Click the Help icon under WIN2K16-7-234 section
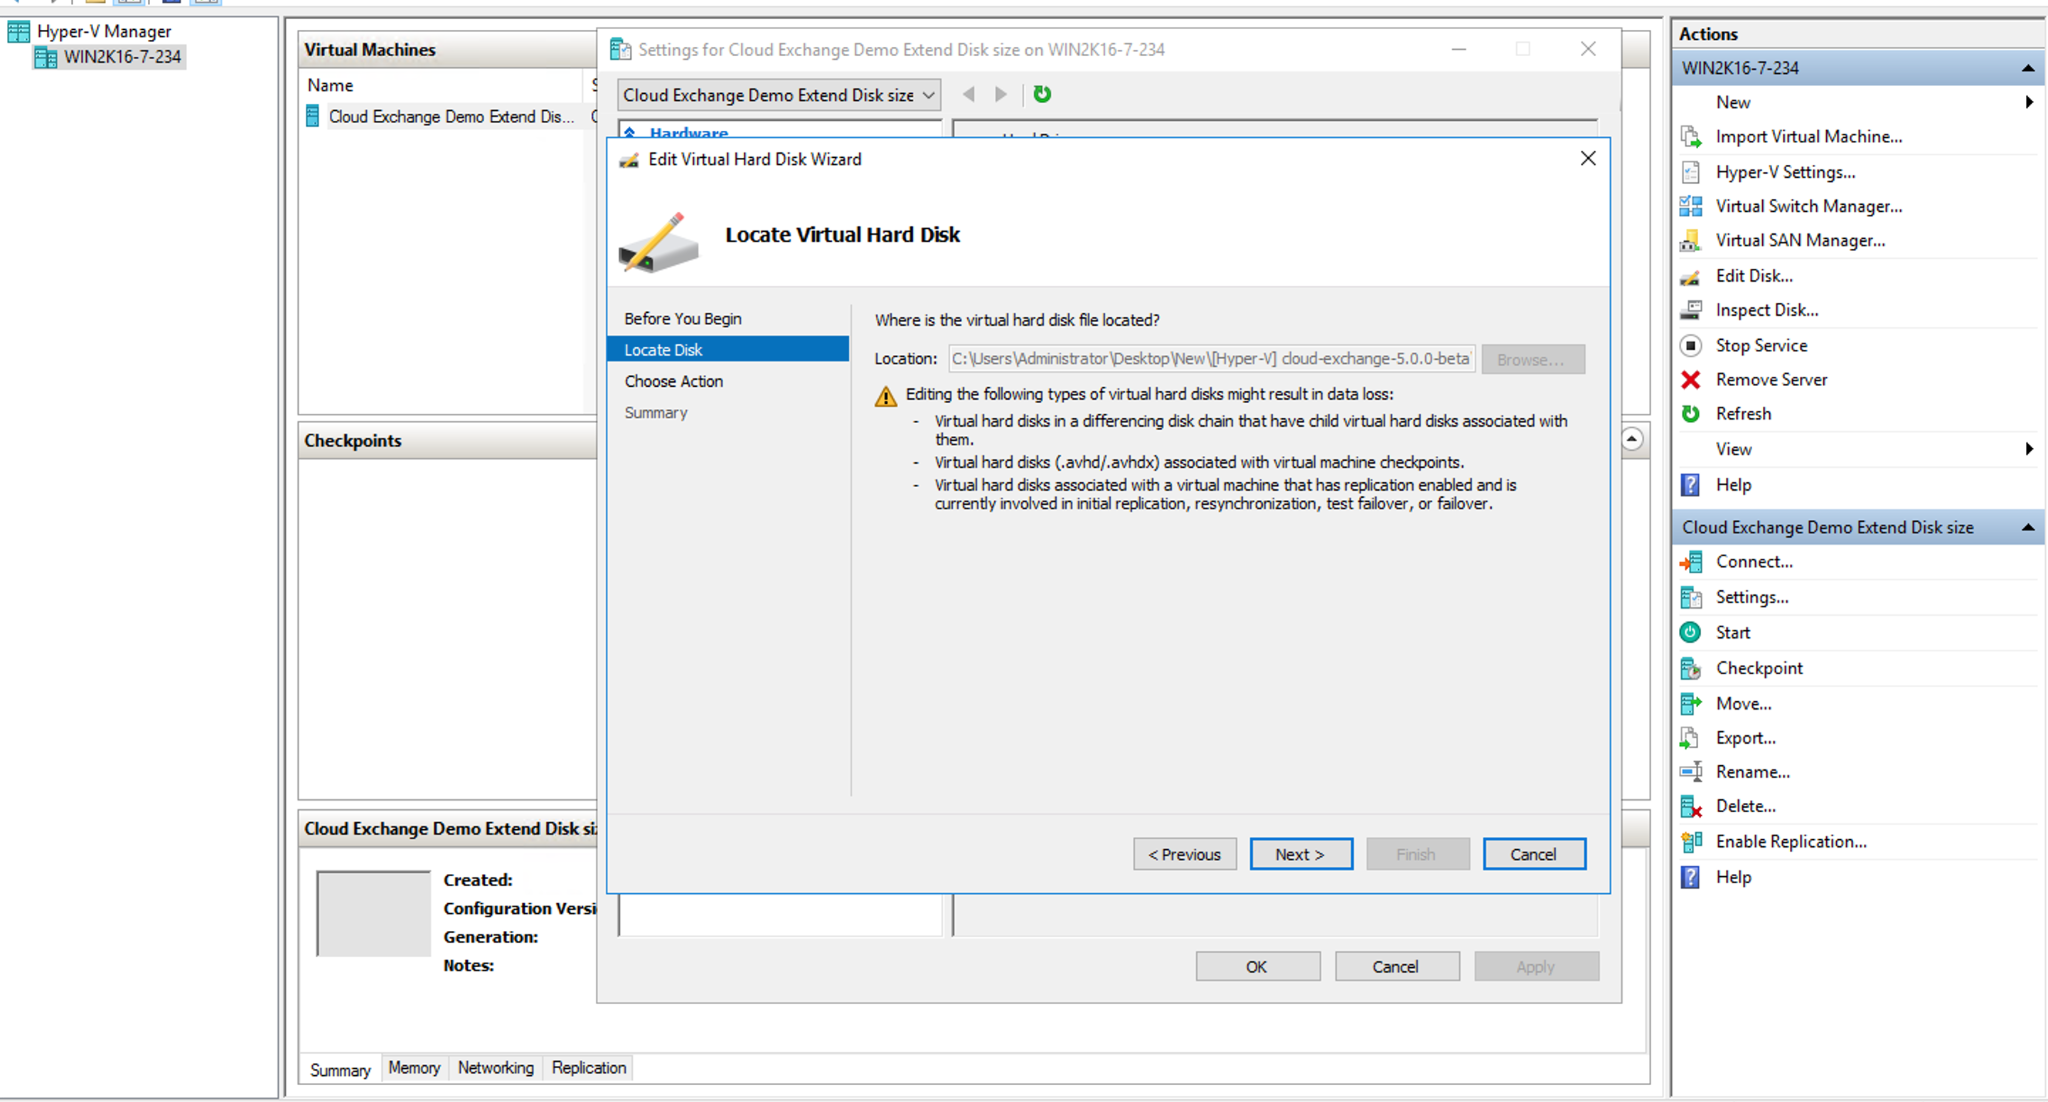 click(1691, 485)
